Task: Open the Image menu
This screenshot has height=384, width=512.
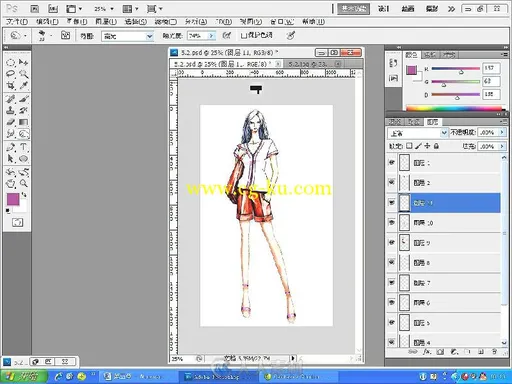Action: pyautogui.click(x=76, y=22)
